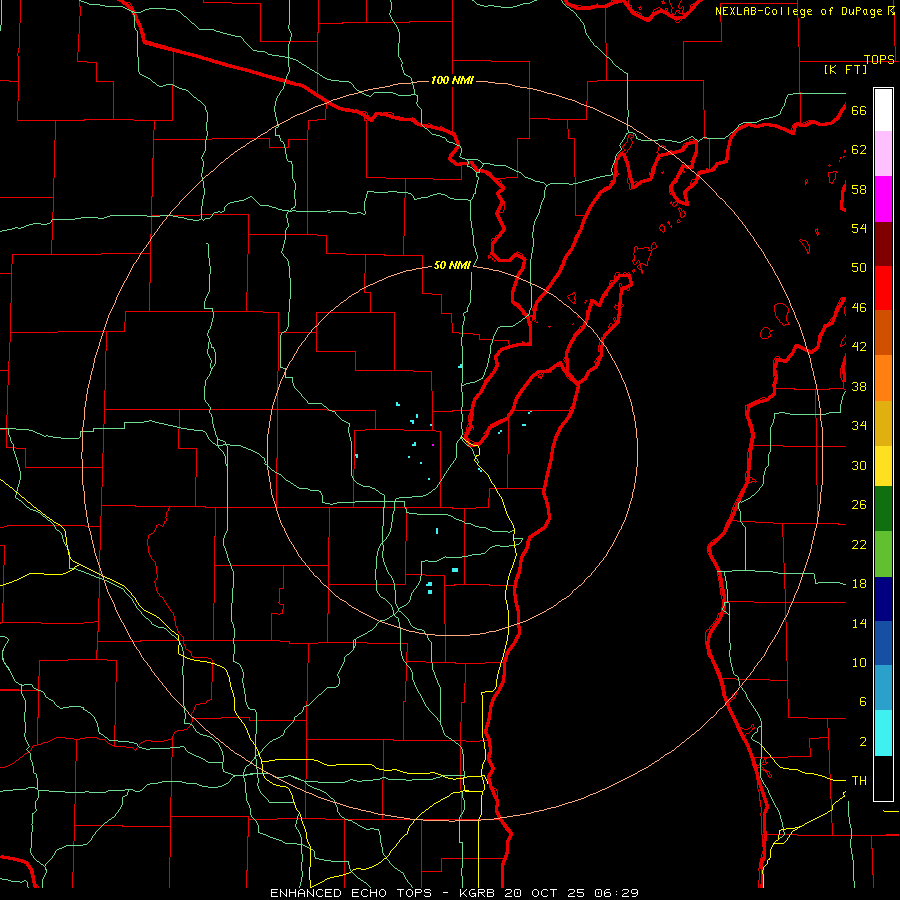900x900 pixels.
Task: Click the dark red 54 kft swatch
Action: pos(883,243)
